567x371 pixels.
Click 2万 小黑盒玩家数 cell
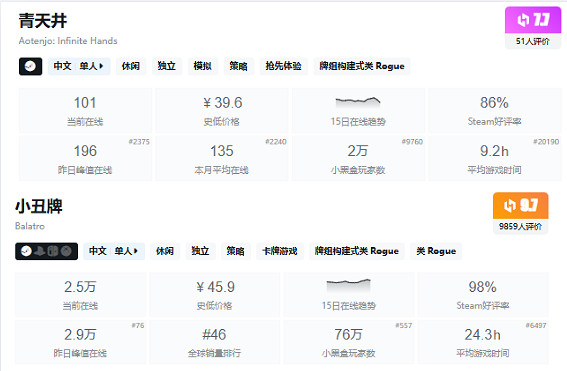(x=358, y=158)
